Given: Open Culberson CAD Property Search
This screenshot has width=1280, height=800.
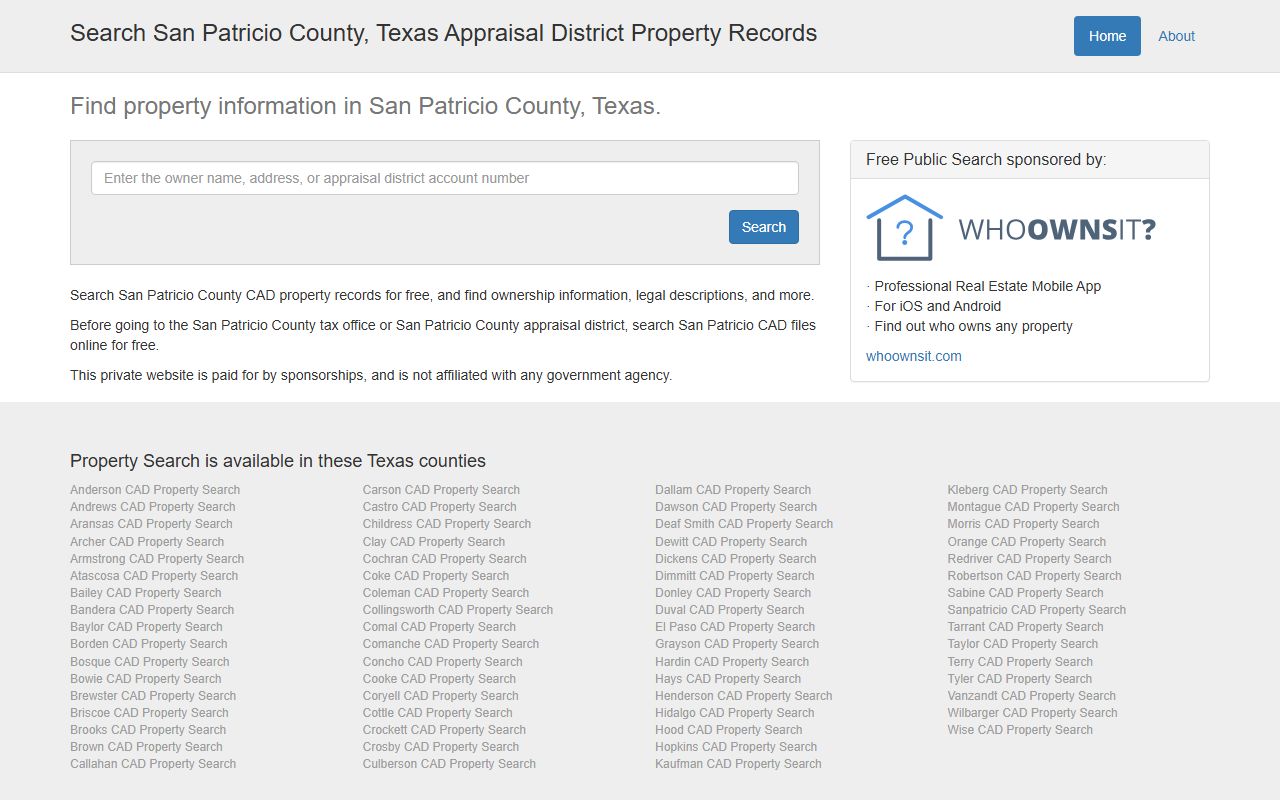Looking at the screenshot, I should coord(449,764).
